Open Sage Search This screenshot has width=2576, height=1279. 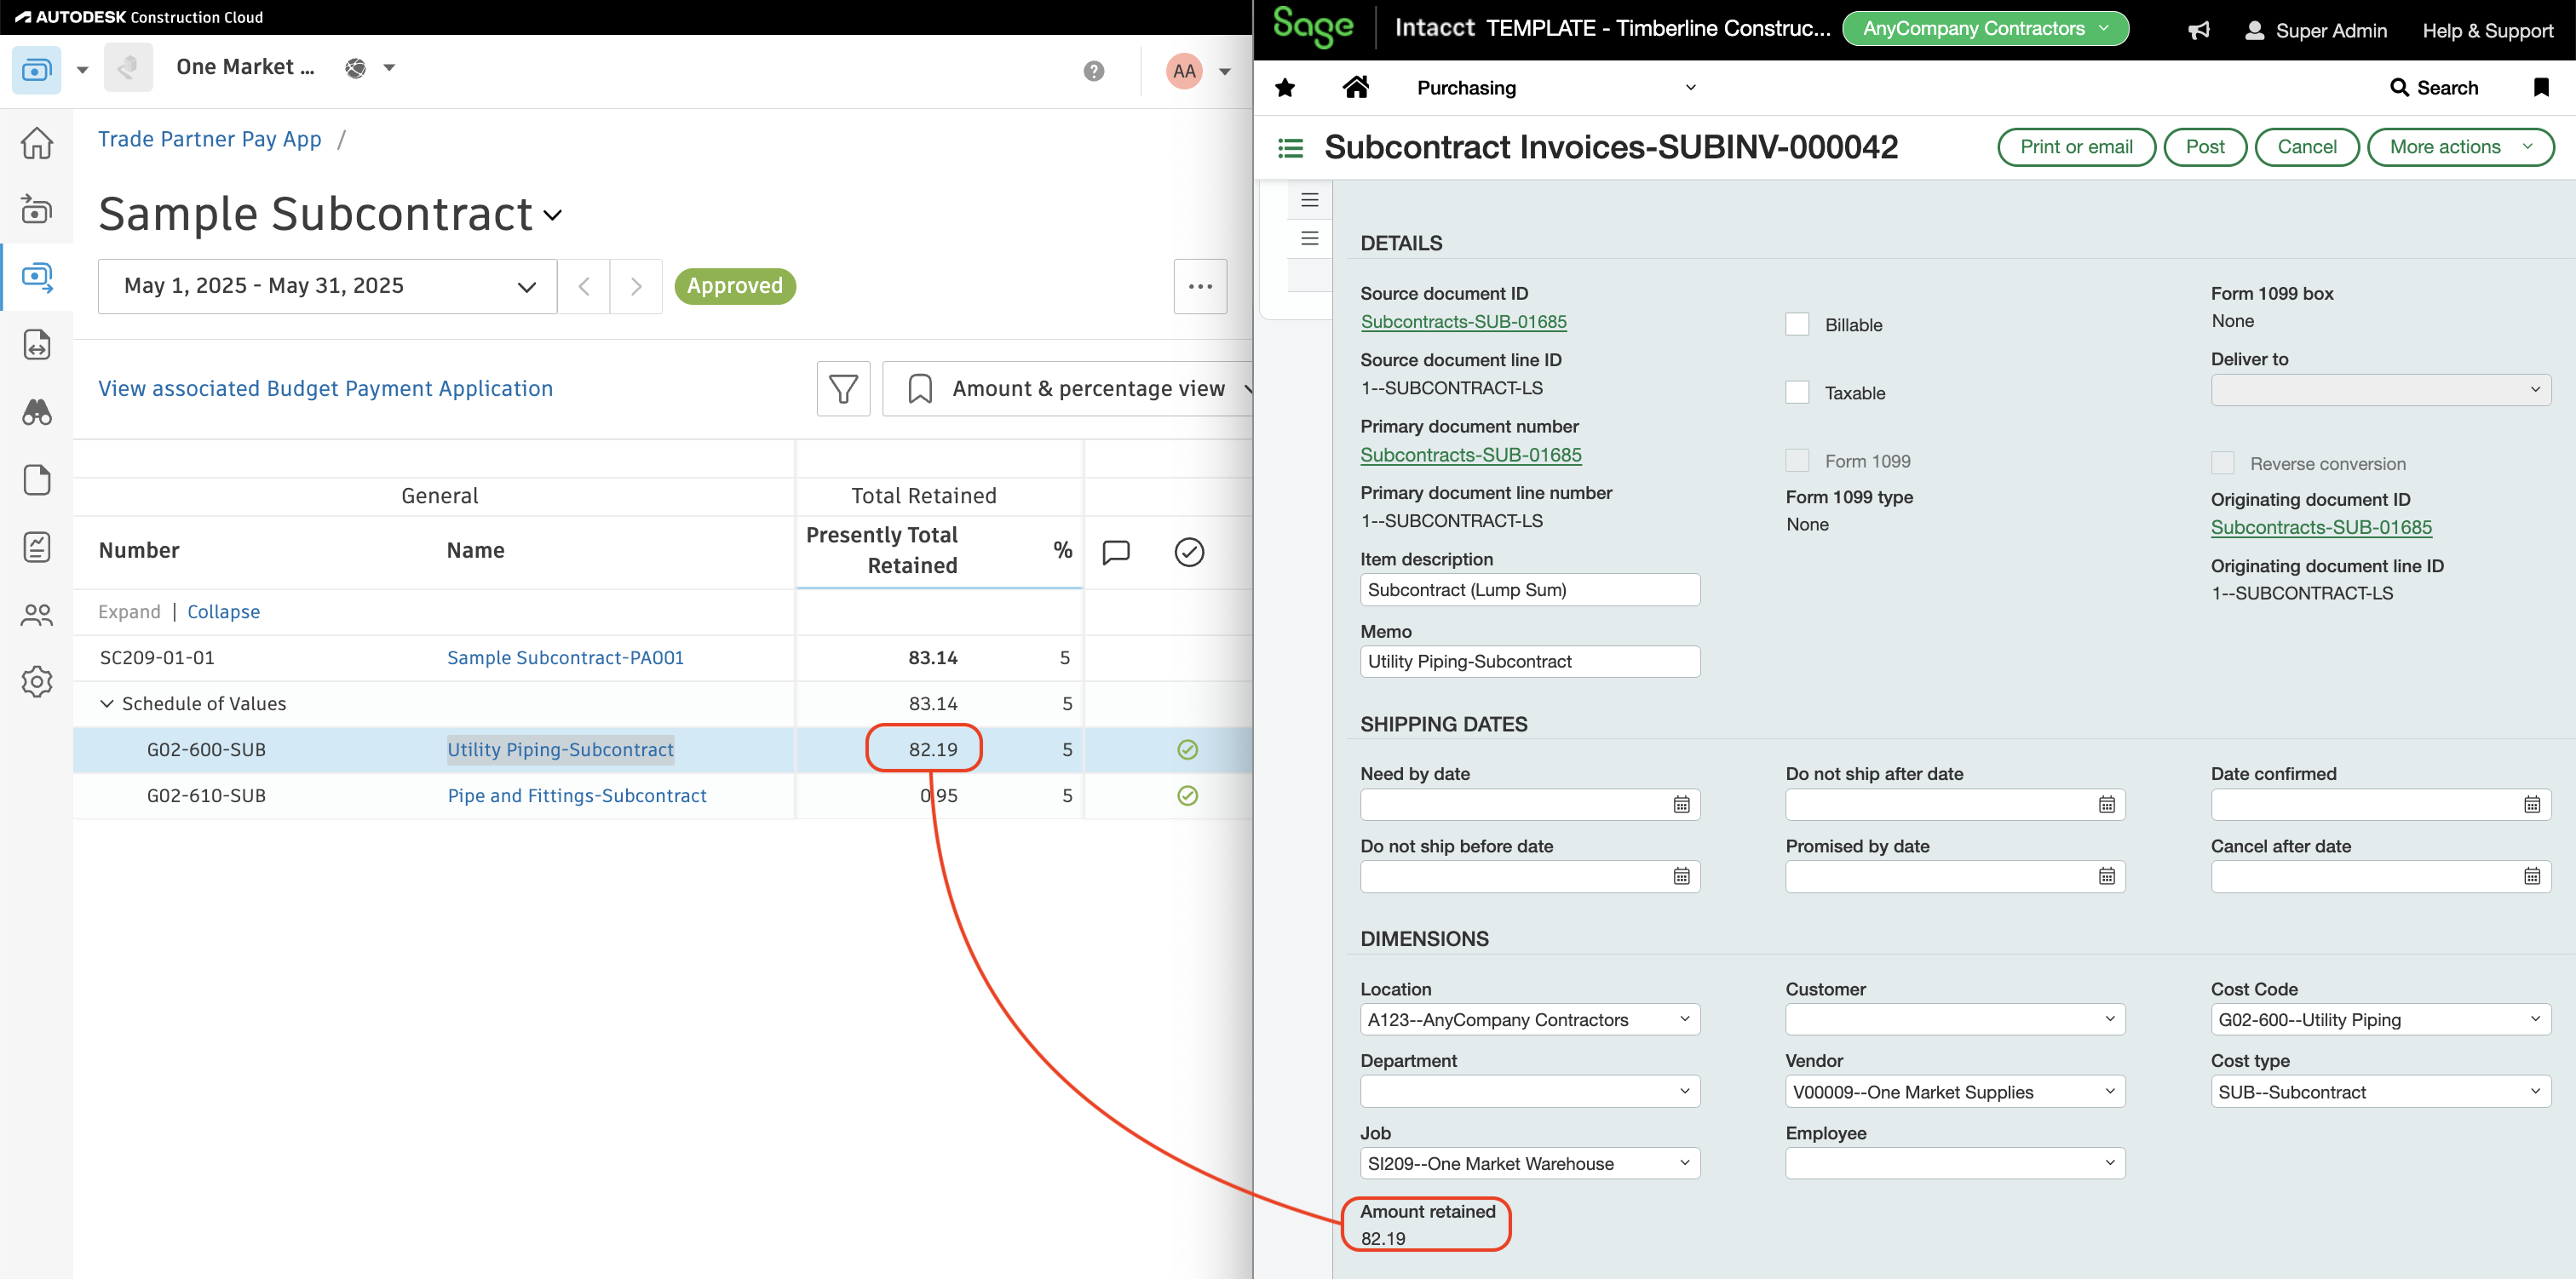coord(2434,88)
